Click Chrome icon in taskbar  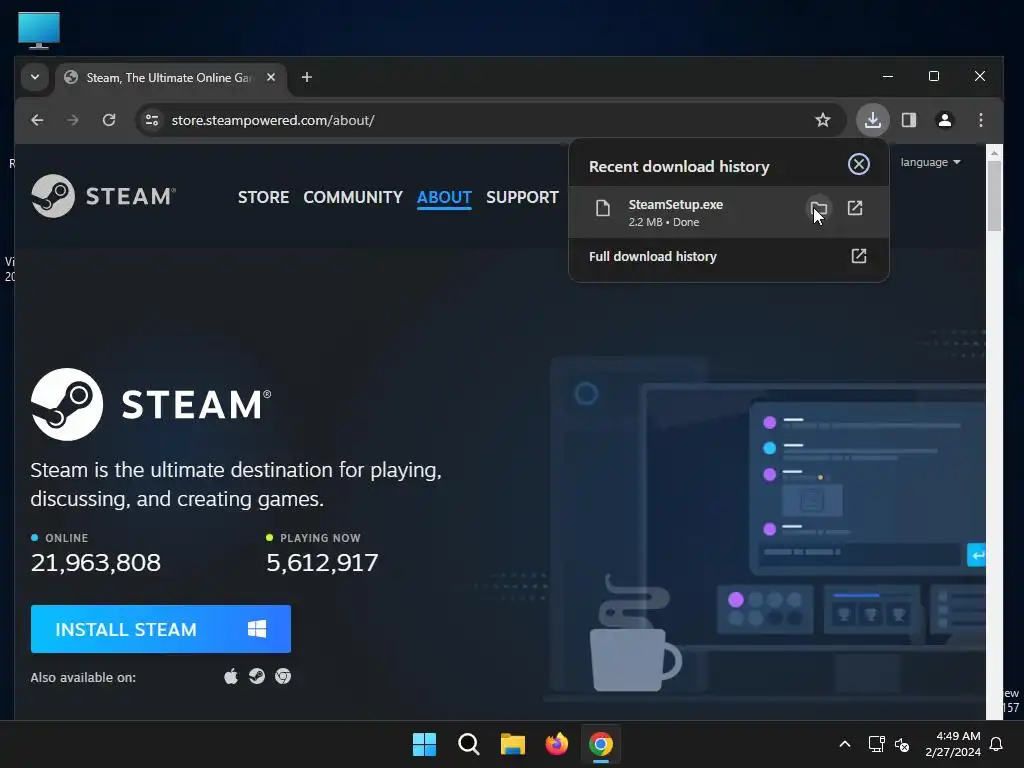[600, 744]
